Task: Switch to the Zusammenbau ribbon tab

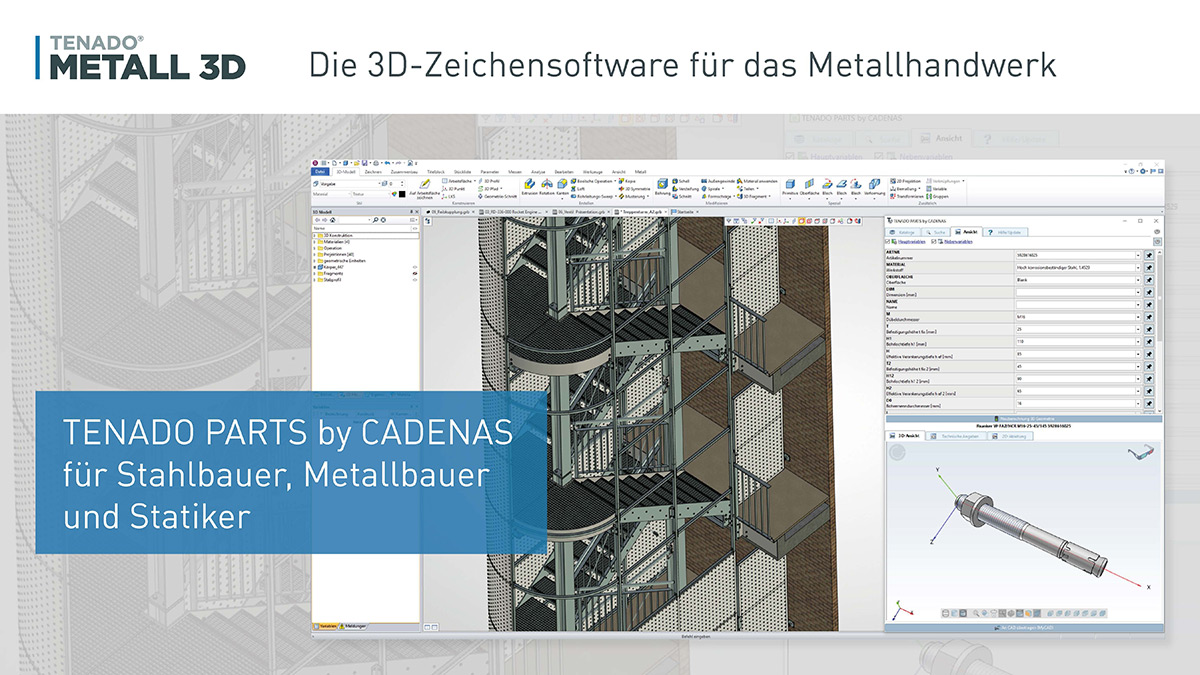Action: tap(404, 172)
